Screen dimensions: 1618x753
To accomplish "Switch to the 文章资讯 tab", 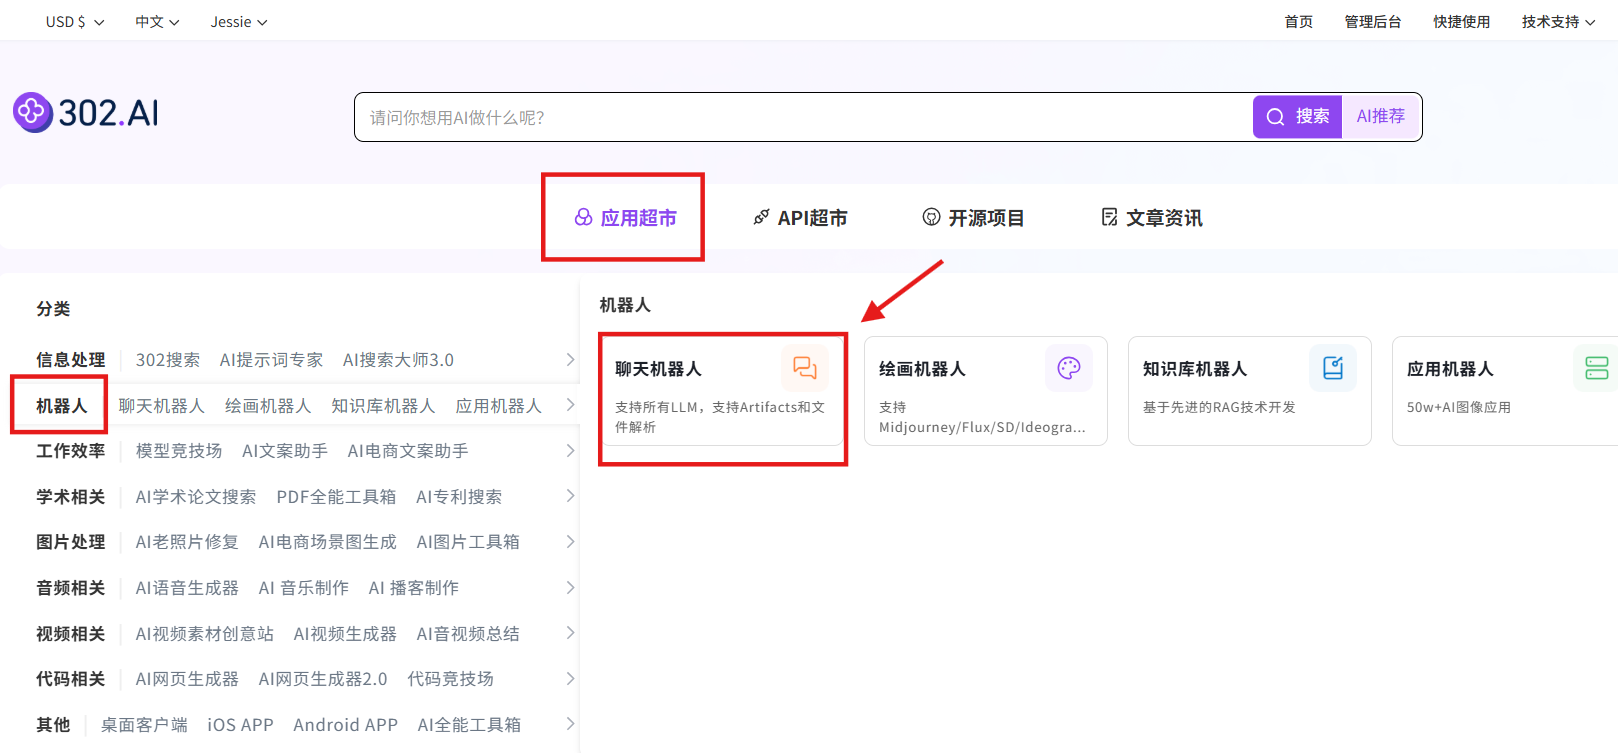I will pyautogui.click(x=1151, y=217).
